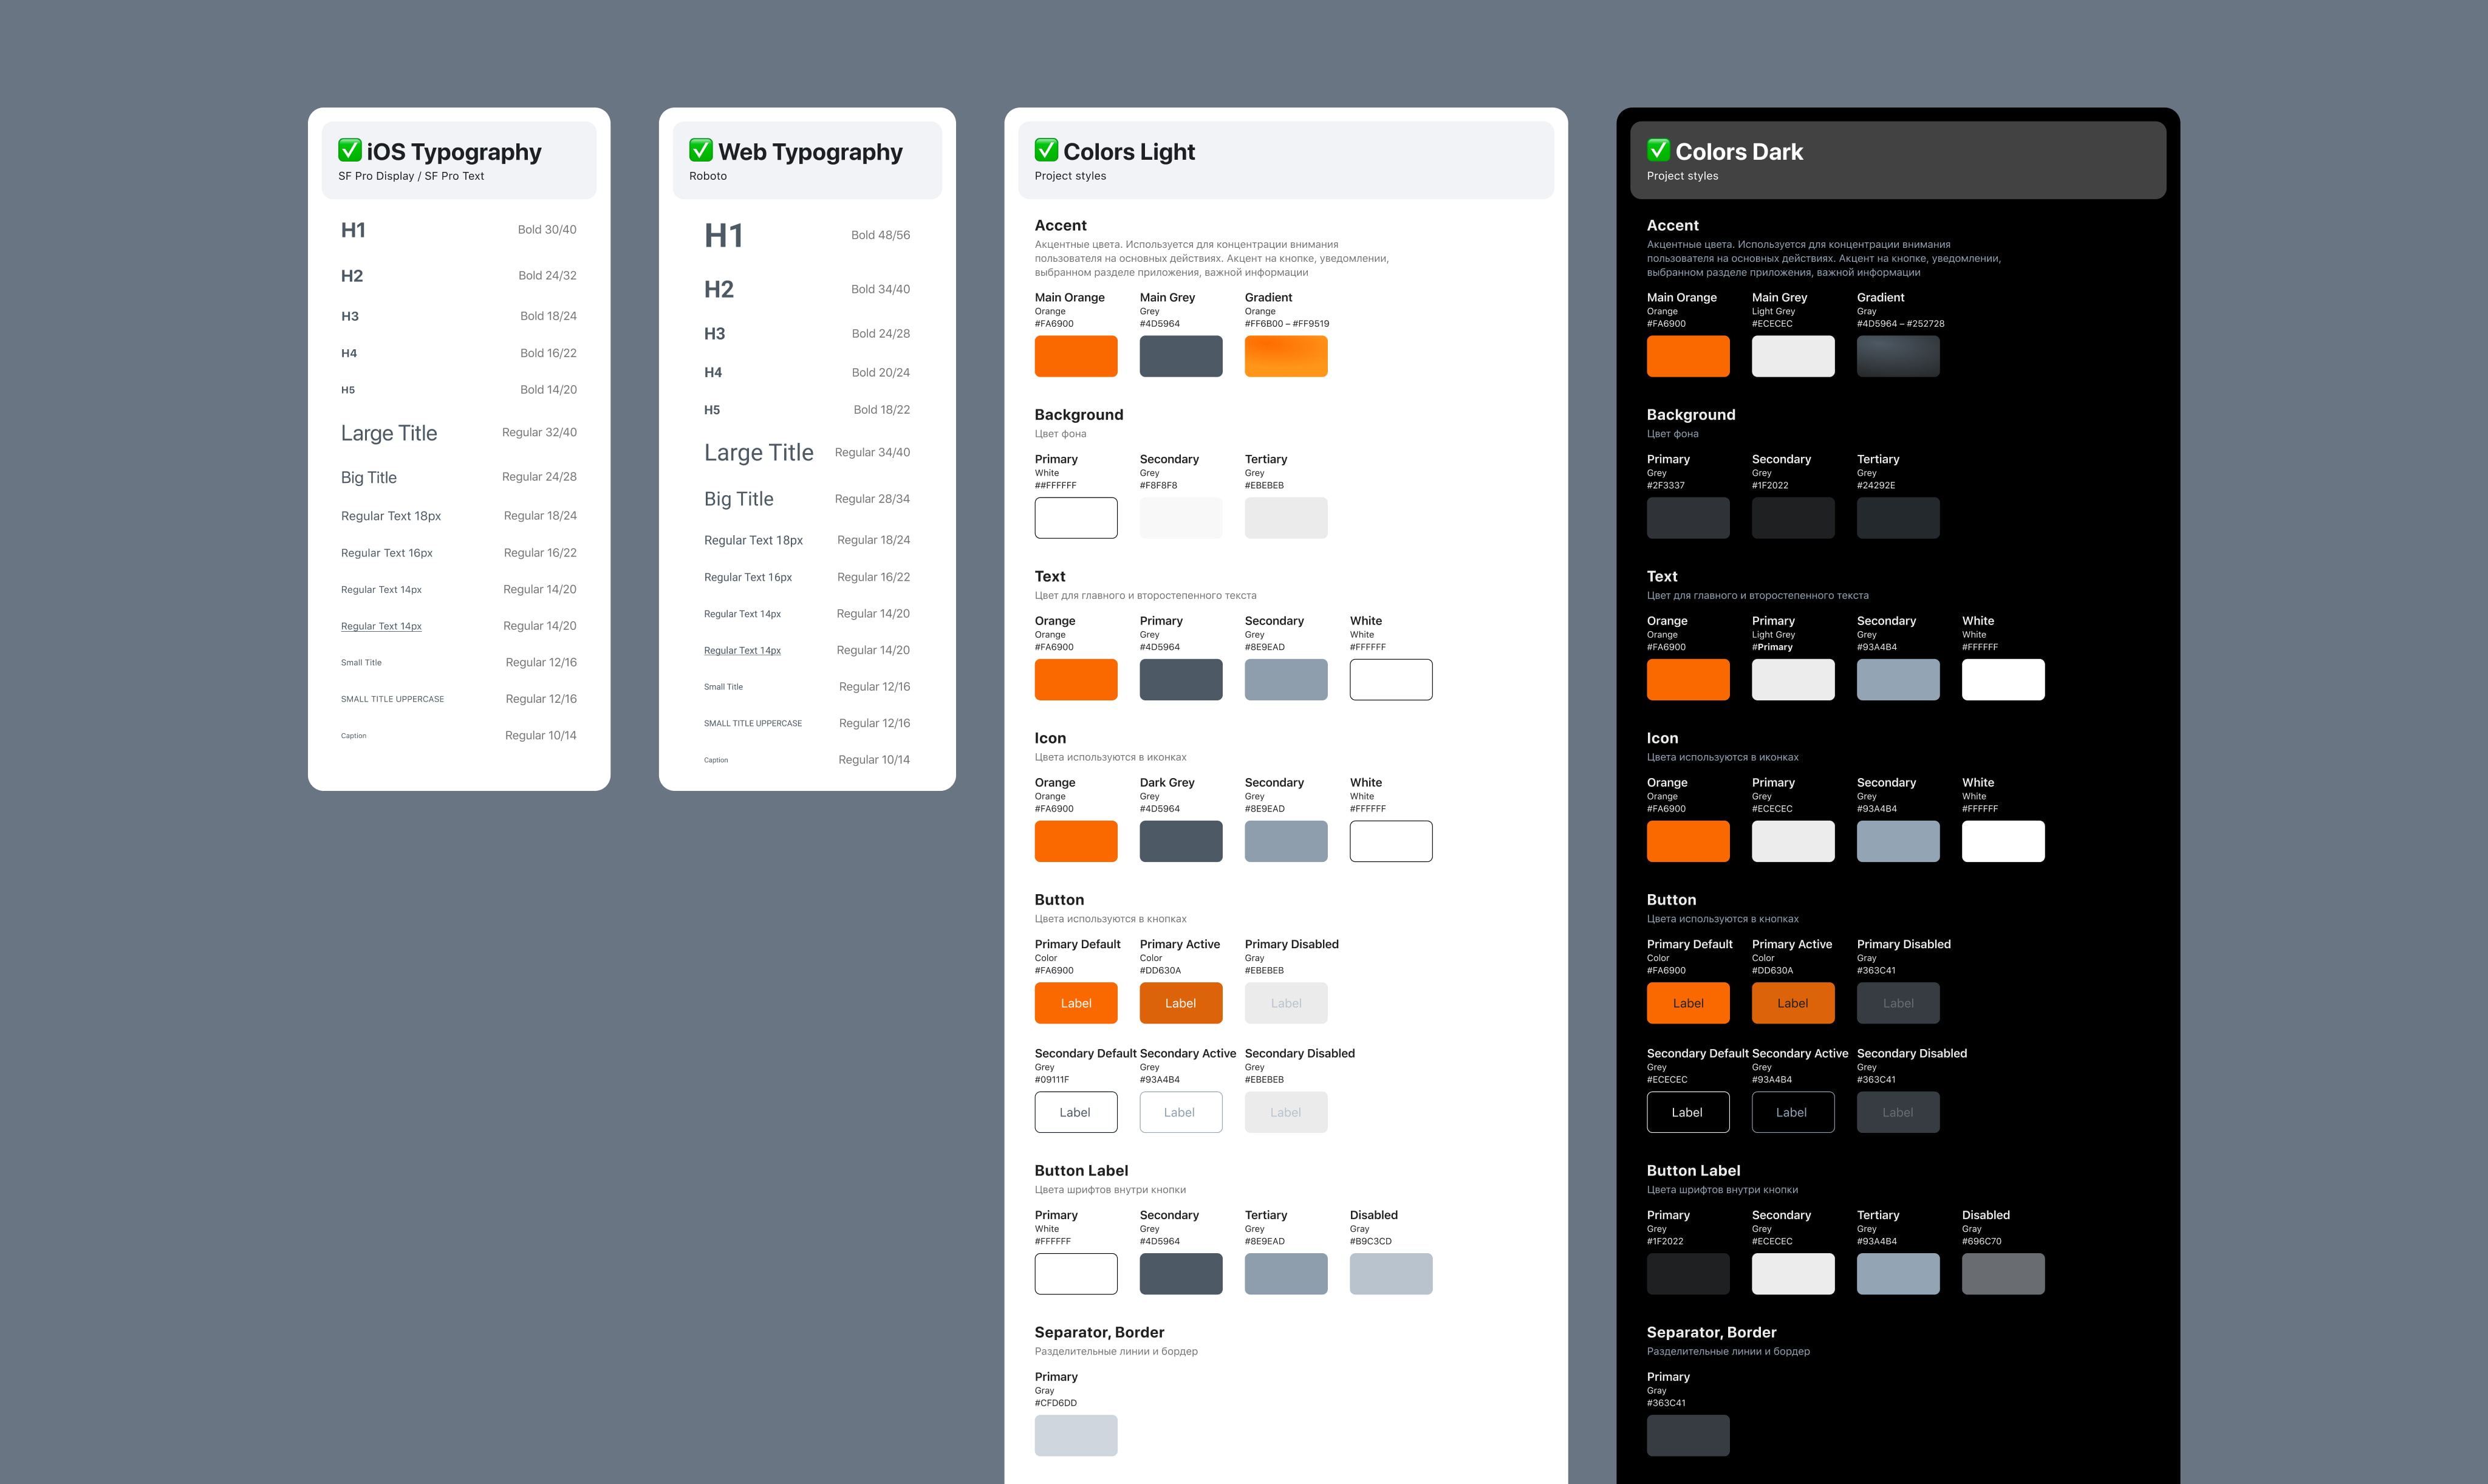The height and width of the screenshot is (1484, 2488).
Task: Click 'Regular 28/34' spec in Web Typography
Action: click(873, 499)
